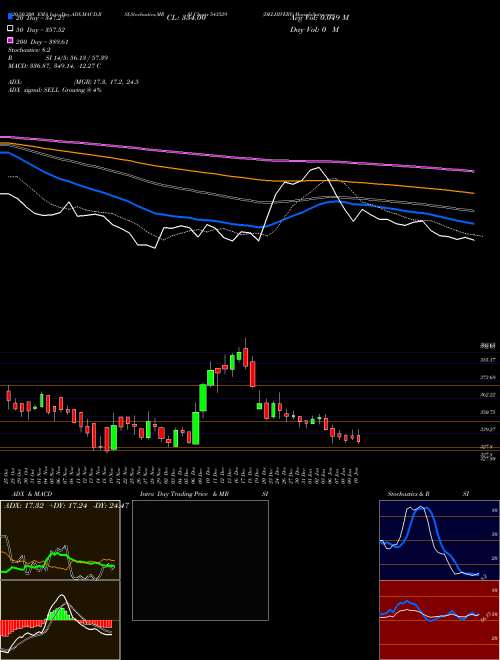This screenshot has height=660, width=500.
Task: Click the magenta 200 Day legend swatch
Action: [11, 40]
